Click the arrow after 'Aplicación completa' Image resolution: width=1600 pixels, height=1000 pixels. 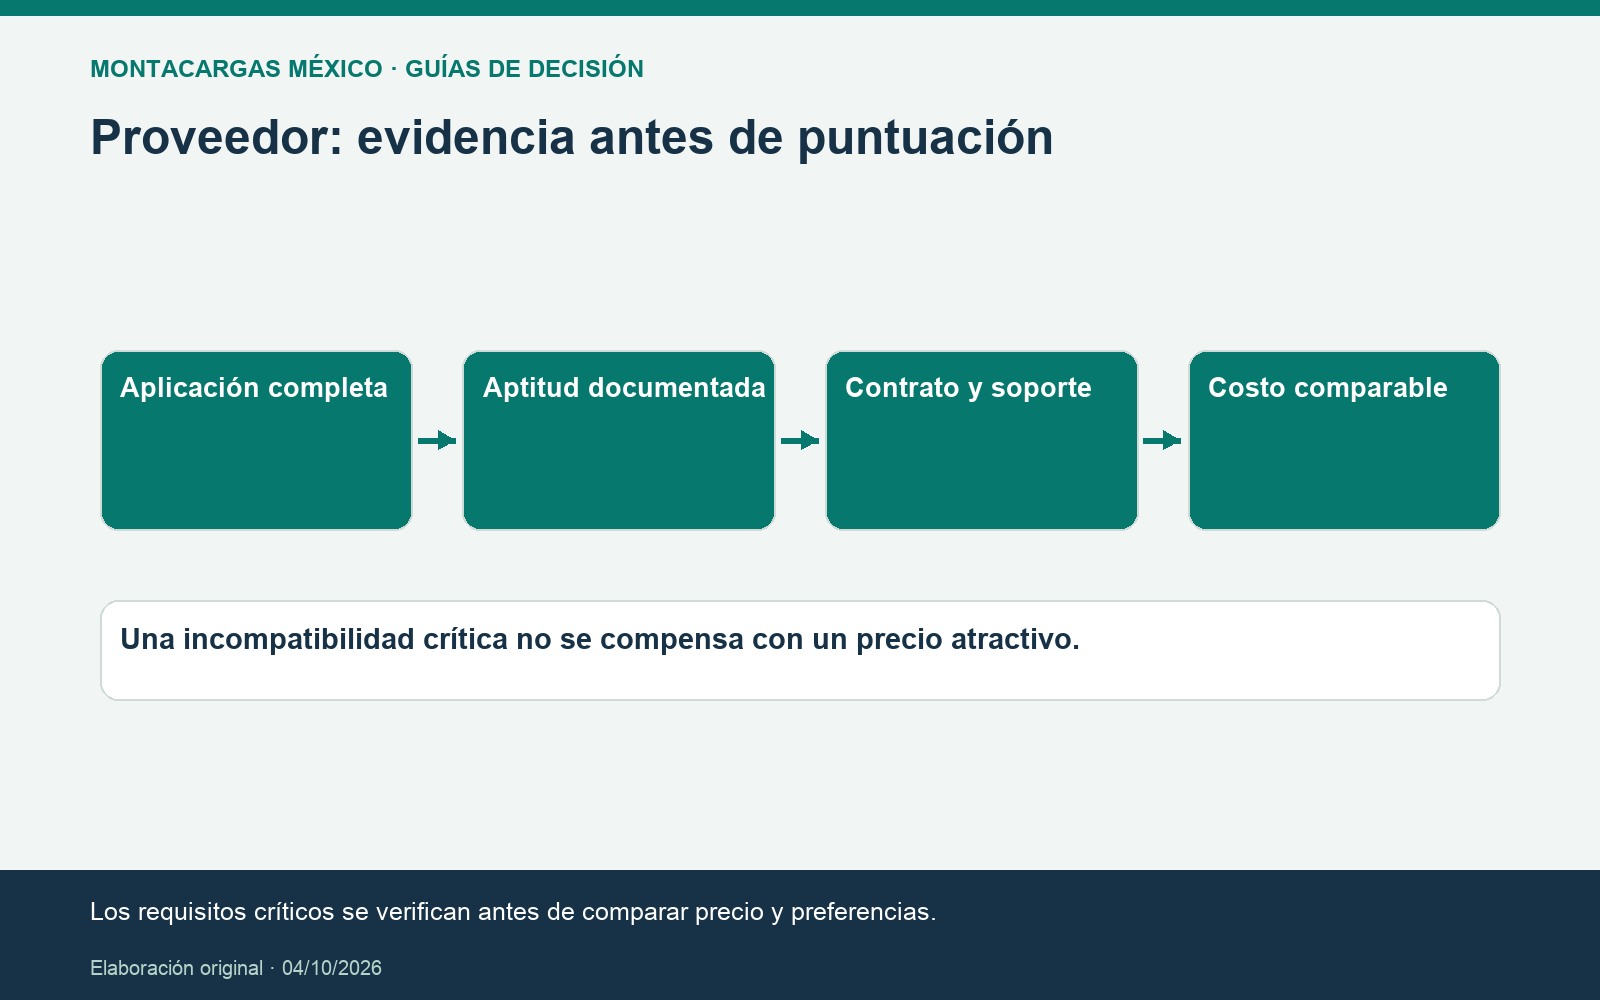pos(437,440)
